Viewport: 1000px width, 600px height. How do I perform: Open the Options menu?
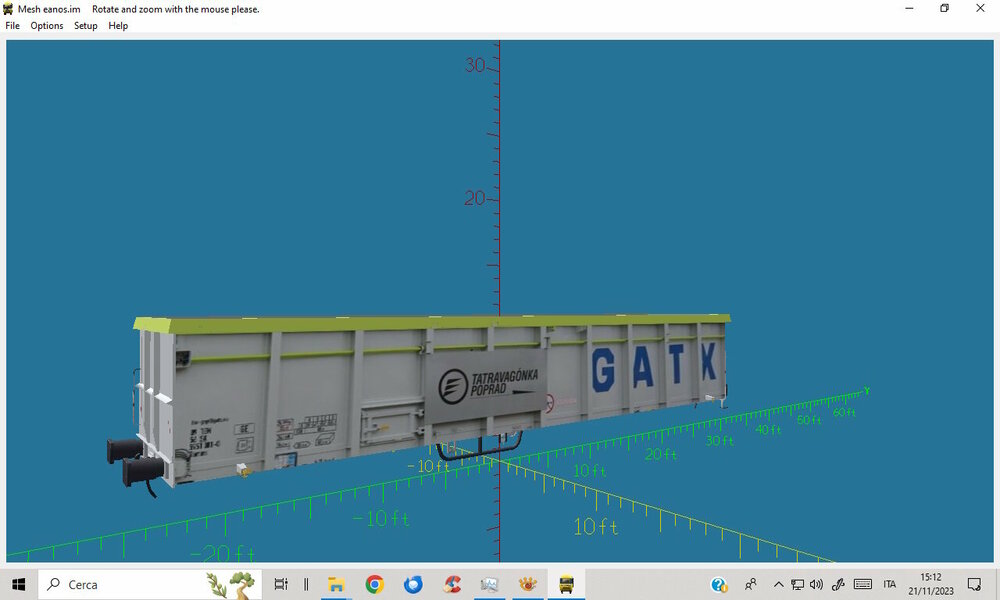[x=47, y=26]
